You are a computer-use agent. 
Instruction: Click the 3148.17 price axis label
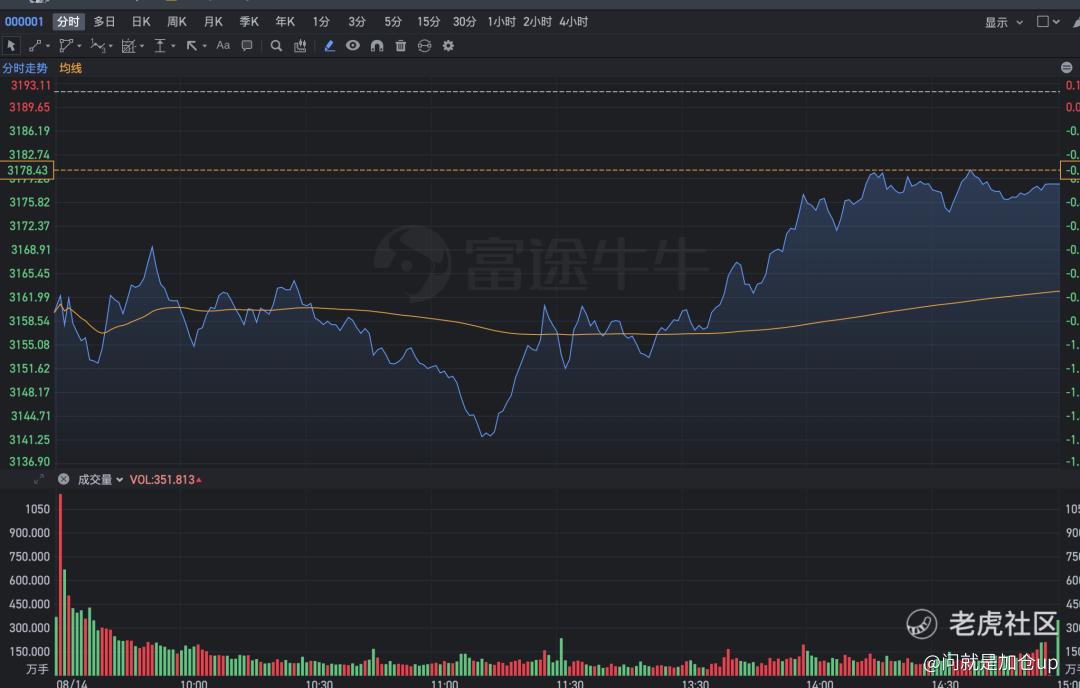point(30,392)
